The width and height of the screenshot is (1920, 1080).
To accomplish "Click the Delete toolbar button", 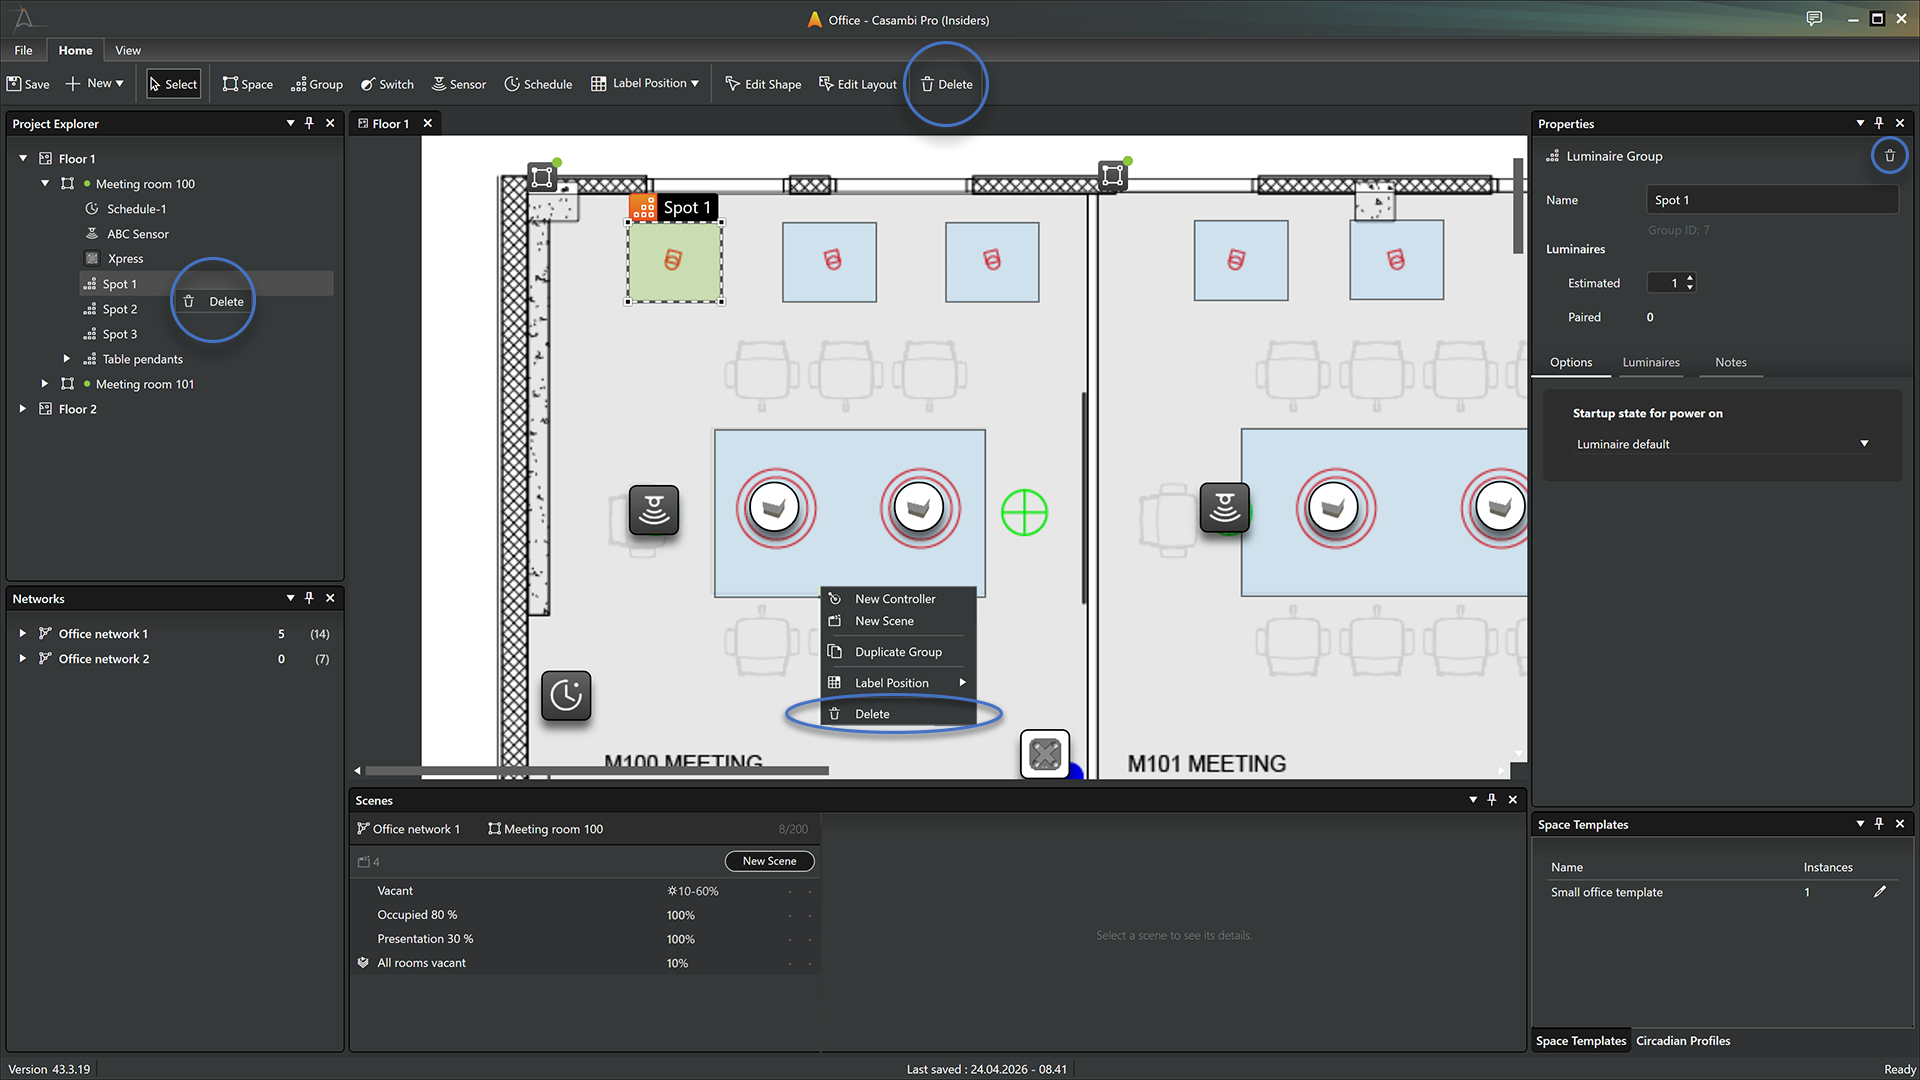I will pyautogui.click(x=946, y=84).
